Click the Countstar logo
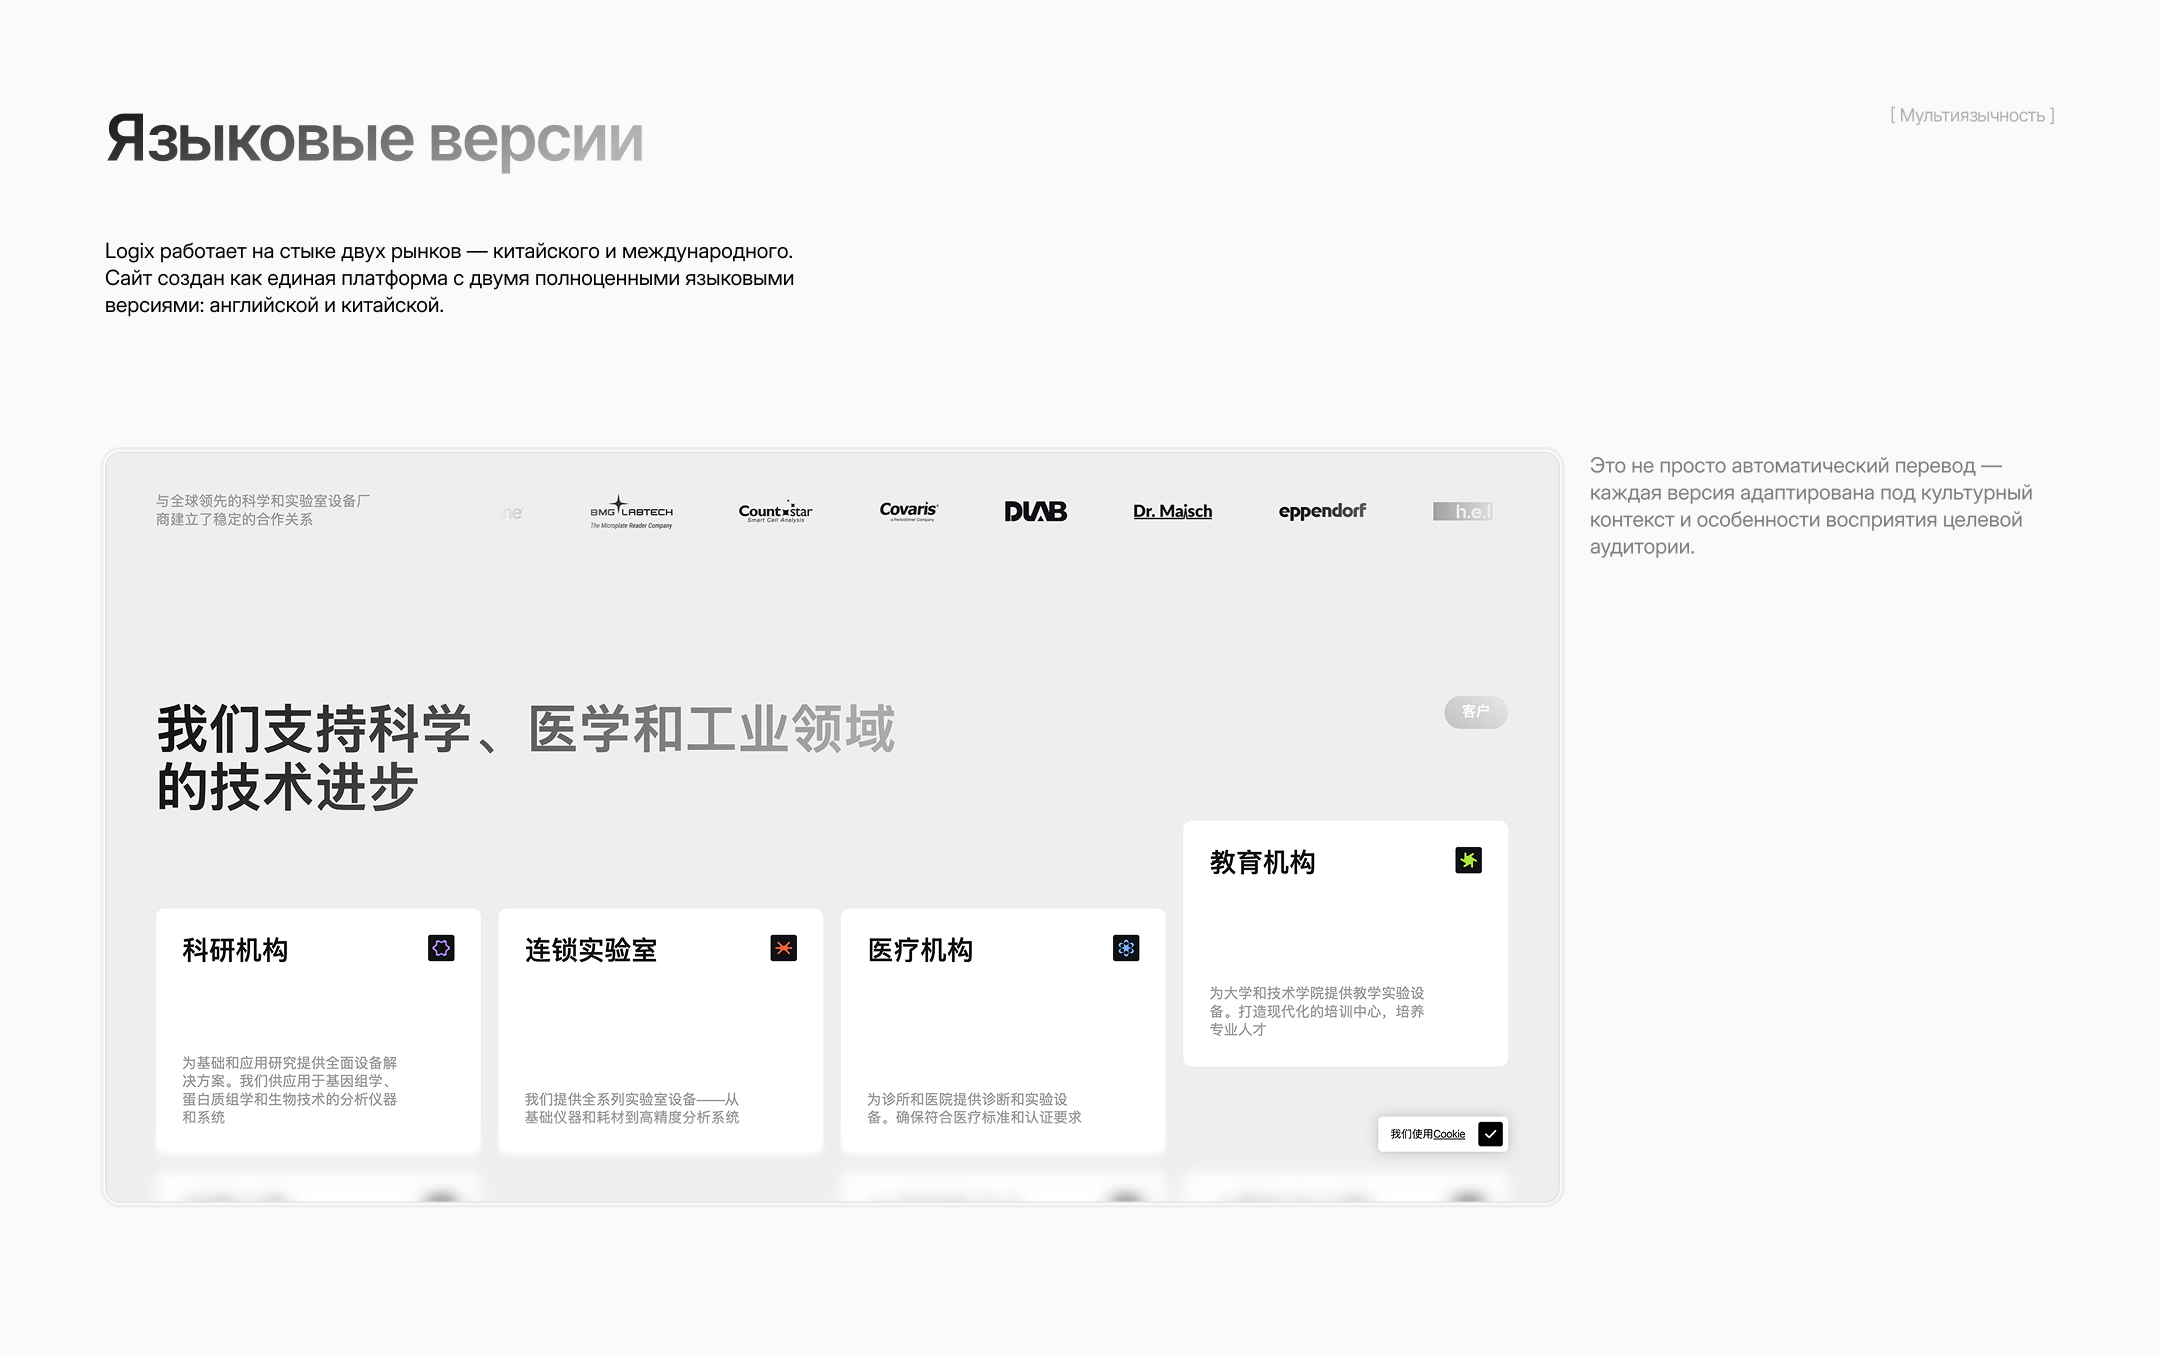The height and width of the screenshot is (1355, 2160). pos(775,512)
